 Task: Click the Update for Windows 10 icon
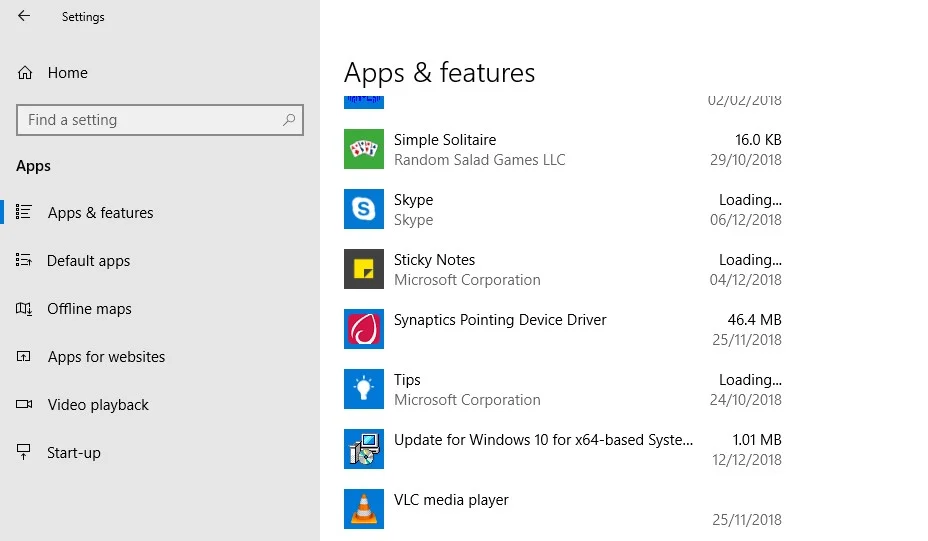point(364,449)
